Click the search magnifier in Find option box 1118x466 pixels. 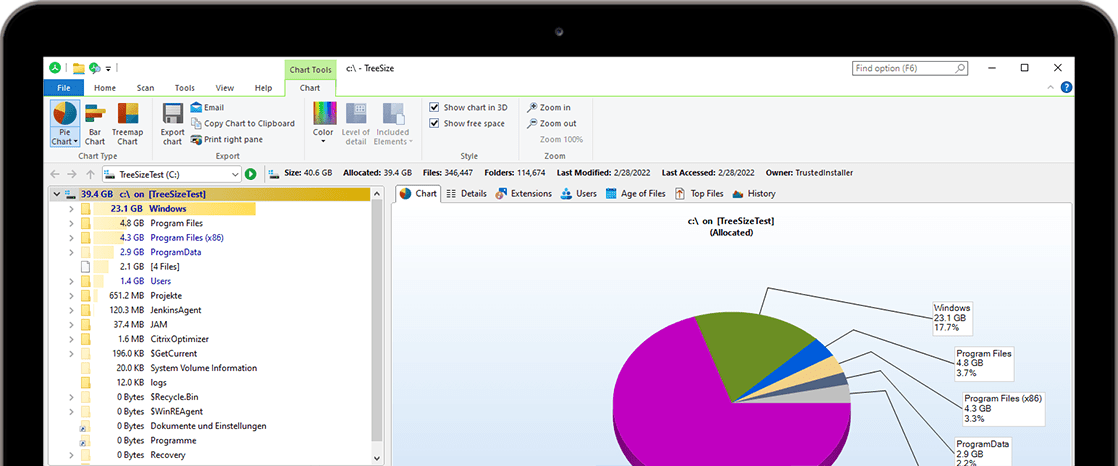(960, 68)
